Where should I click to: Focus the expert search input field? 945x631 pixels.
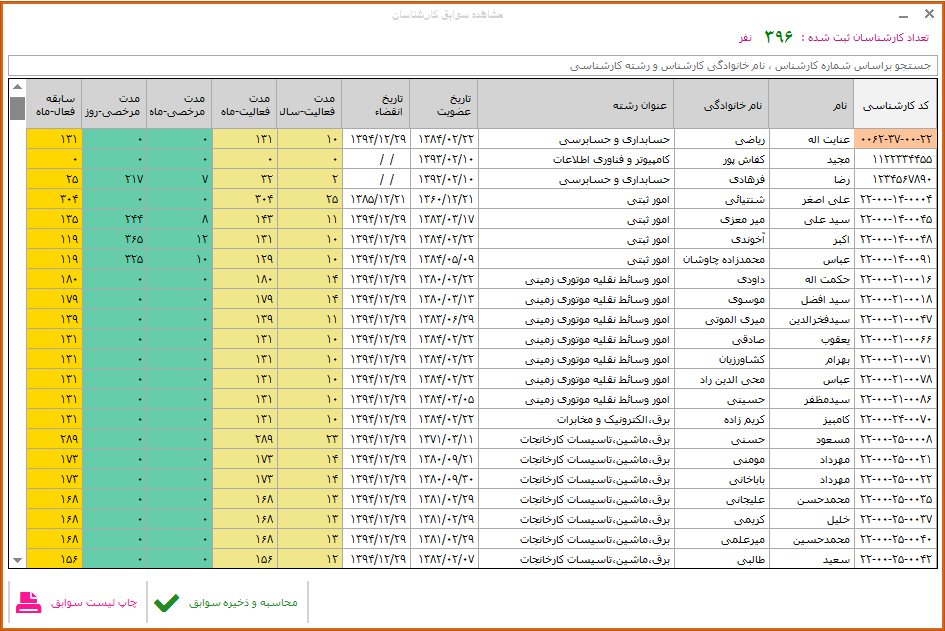click(x=472, y=66)
